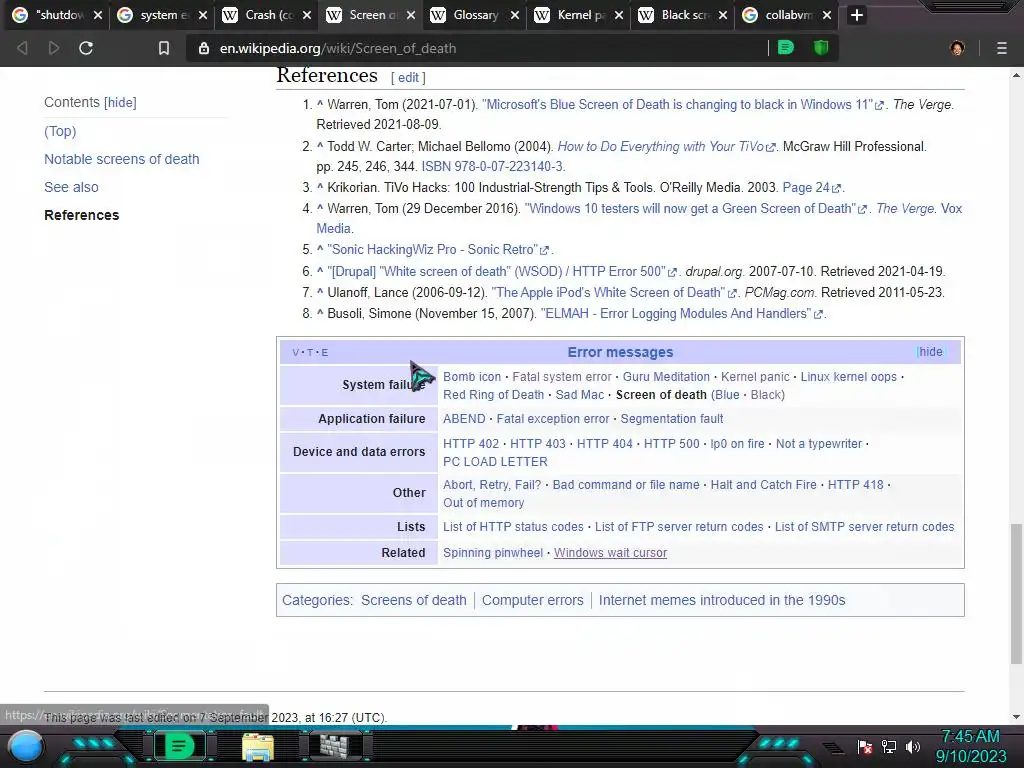Click the V view-template navbox link
1024x768 pixels.
[x=296, y=353]
